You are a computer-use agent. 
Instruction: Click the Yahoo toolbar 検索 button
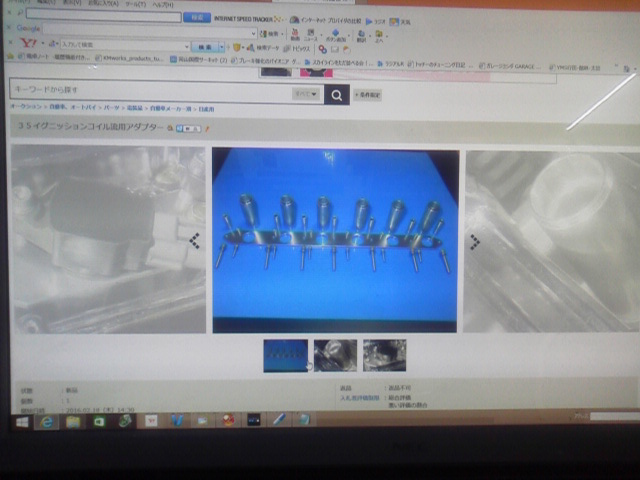[x=205, y=47]
